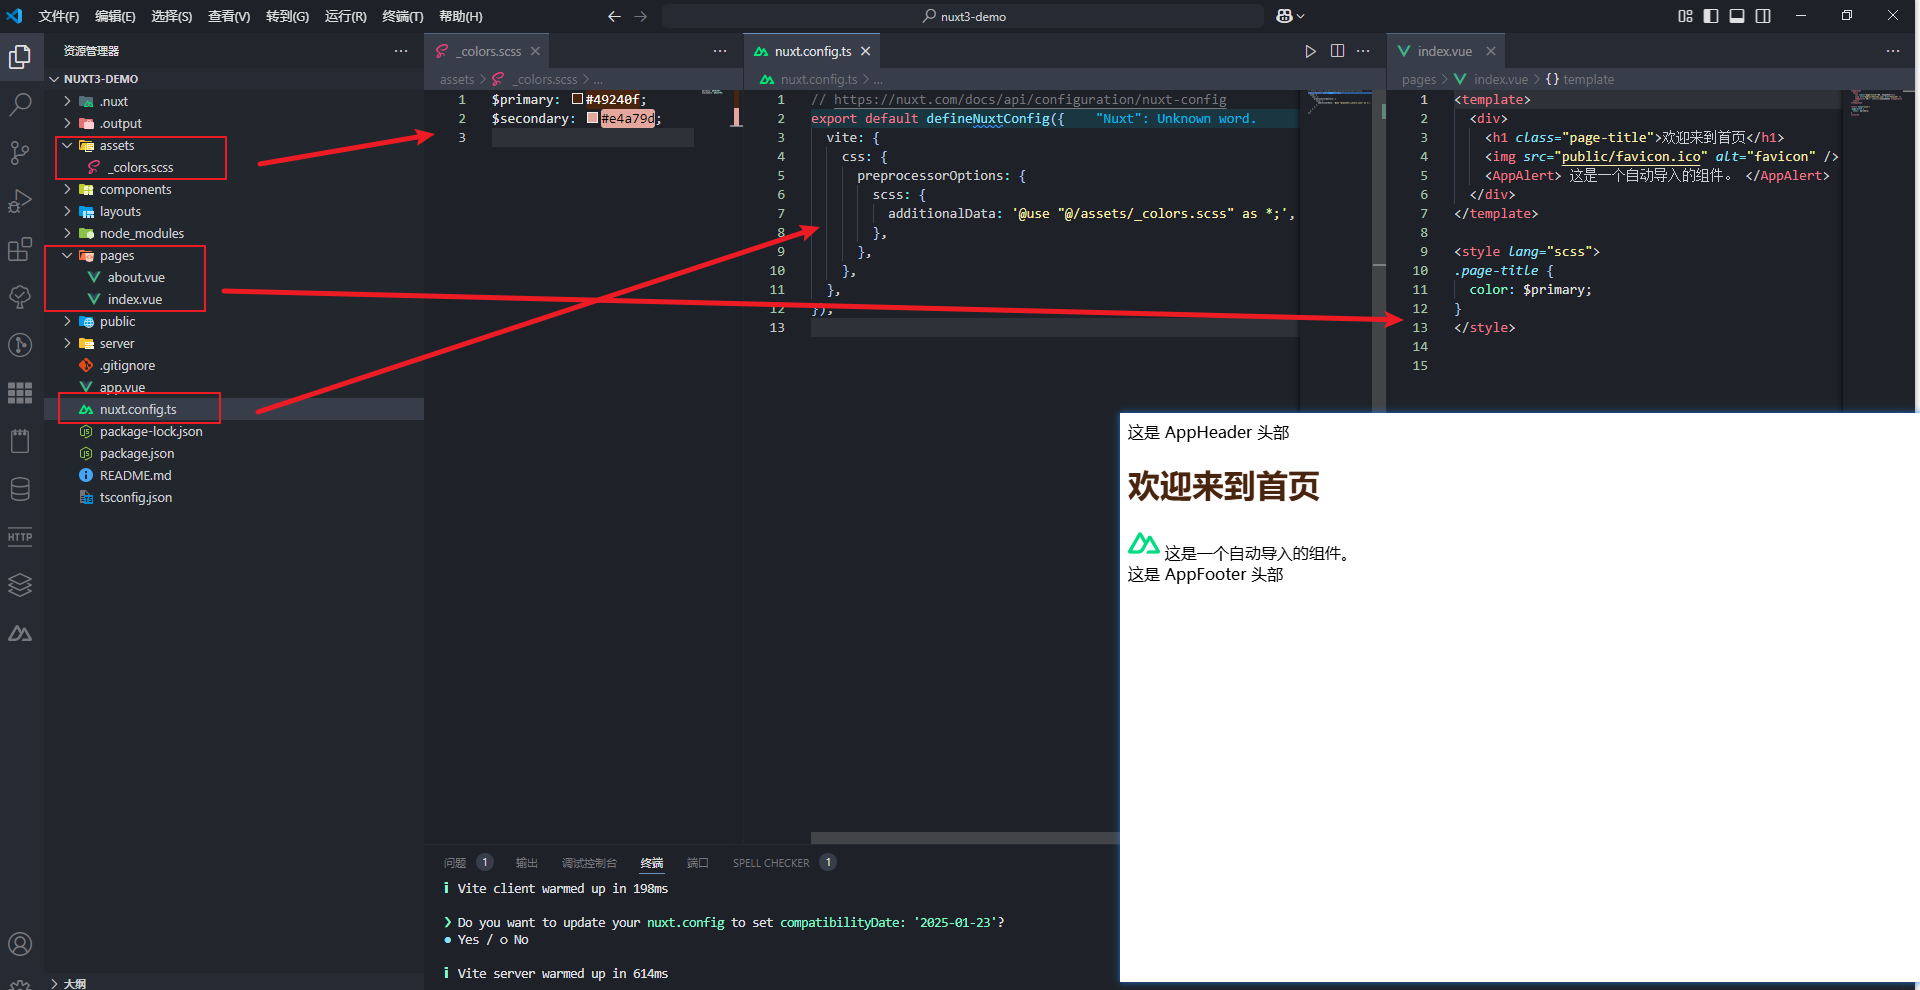Open the Explorer view in the activity bar
This screenshot has width=1920, height=990.
(x=20, y=57)
